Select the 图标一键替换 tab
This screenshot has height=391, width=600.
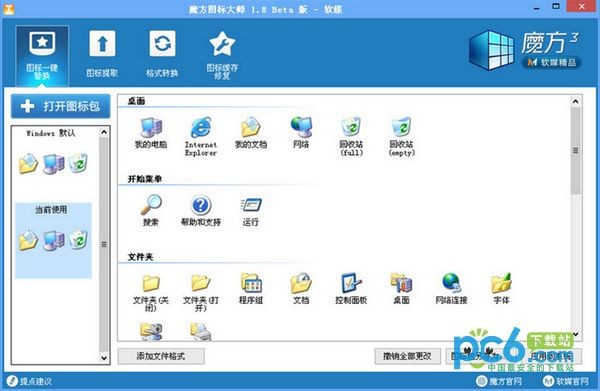pos(42,56)
